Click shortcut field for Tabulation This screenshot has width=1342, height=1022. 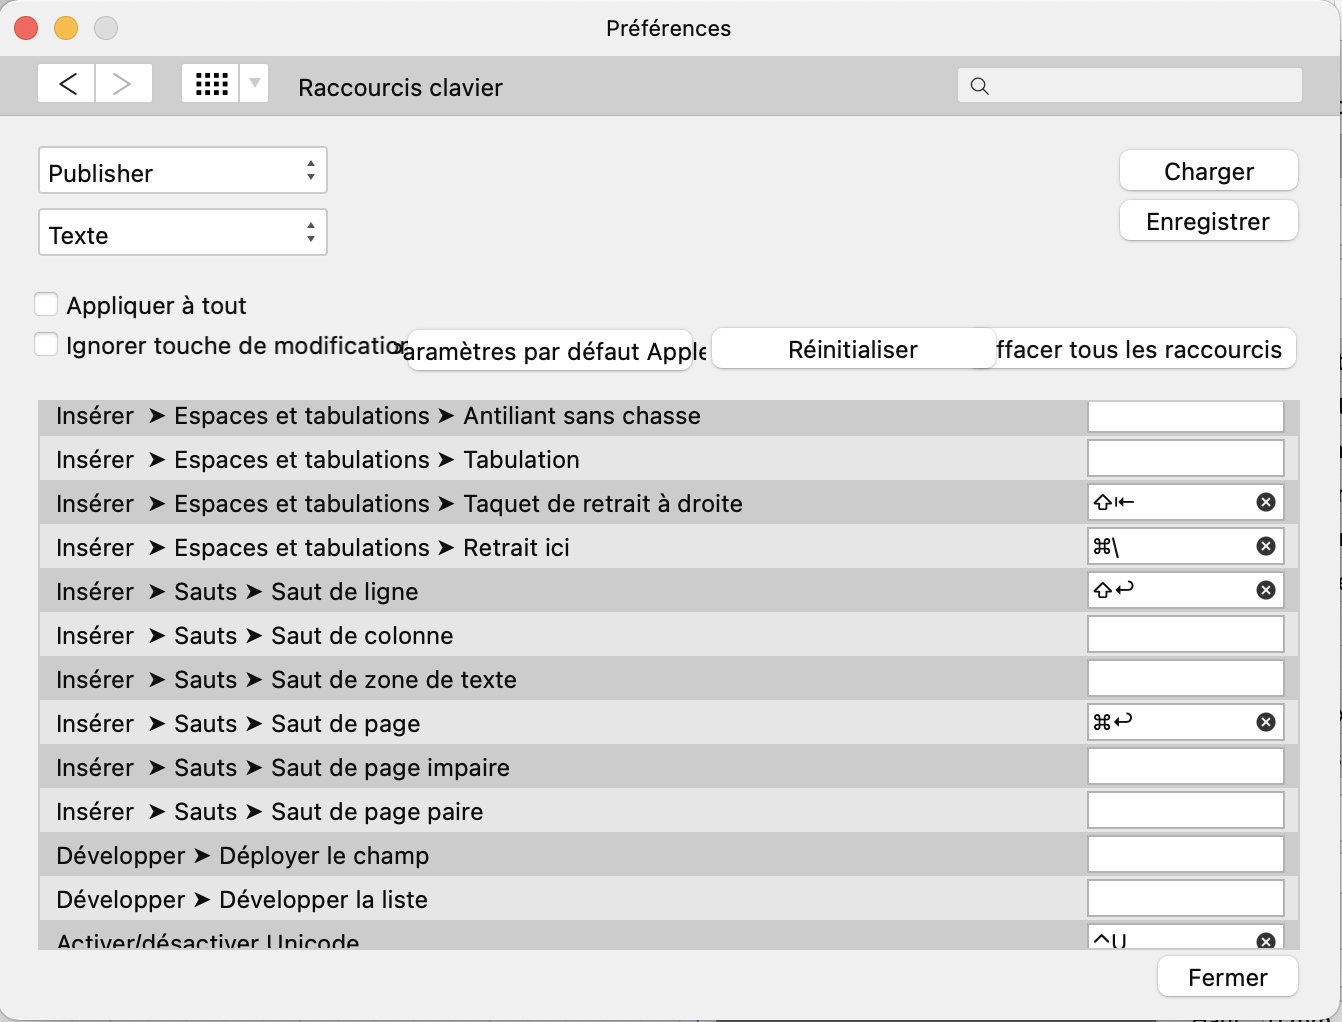pyautogui.click(x=1186, y=458)
